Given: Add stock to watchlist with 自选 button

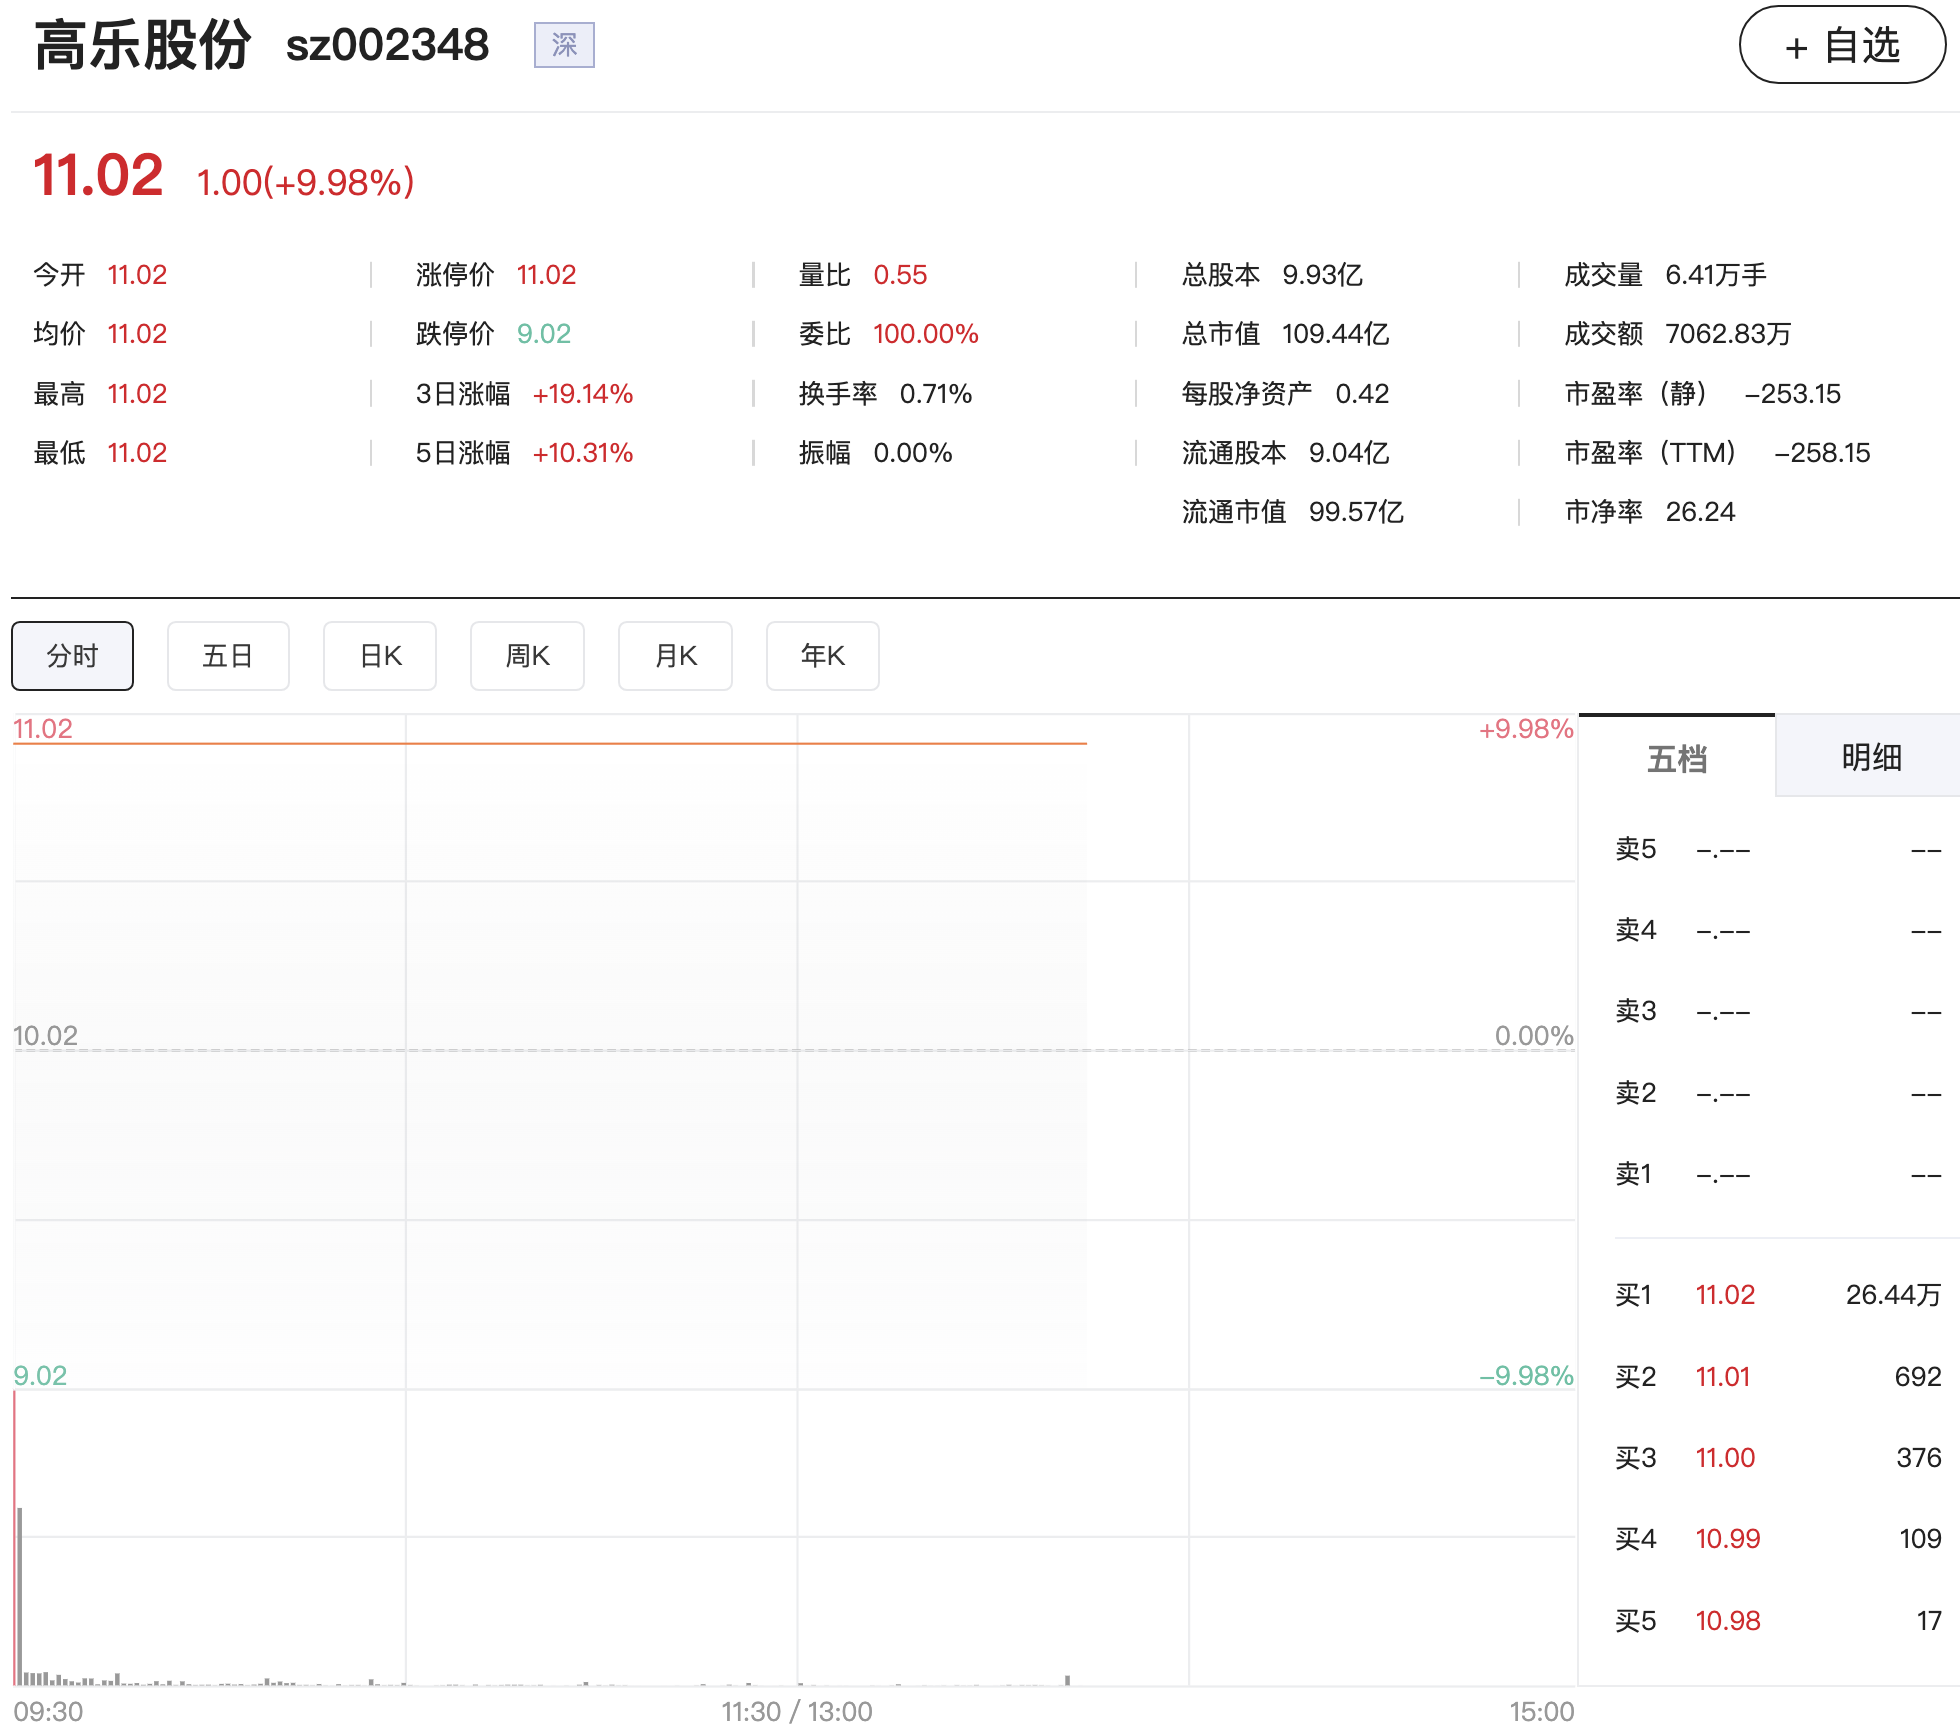Looking at the screenshot, I should 1842,46.
